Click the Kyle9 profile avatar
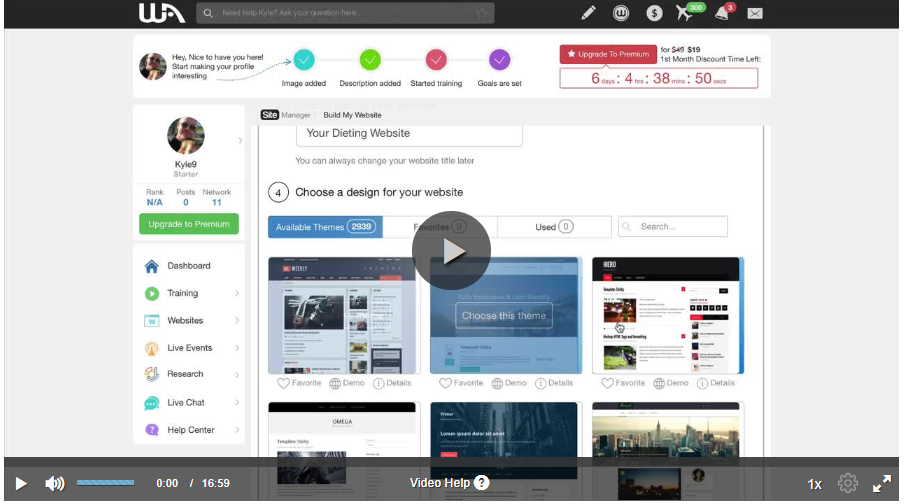 pos(186,135)
